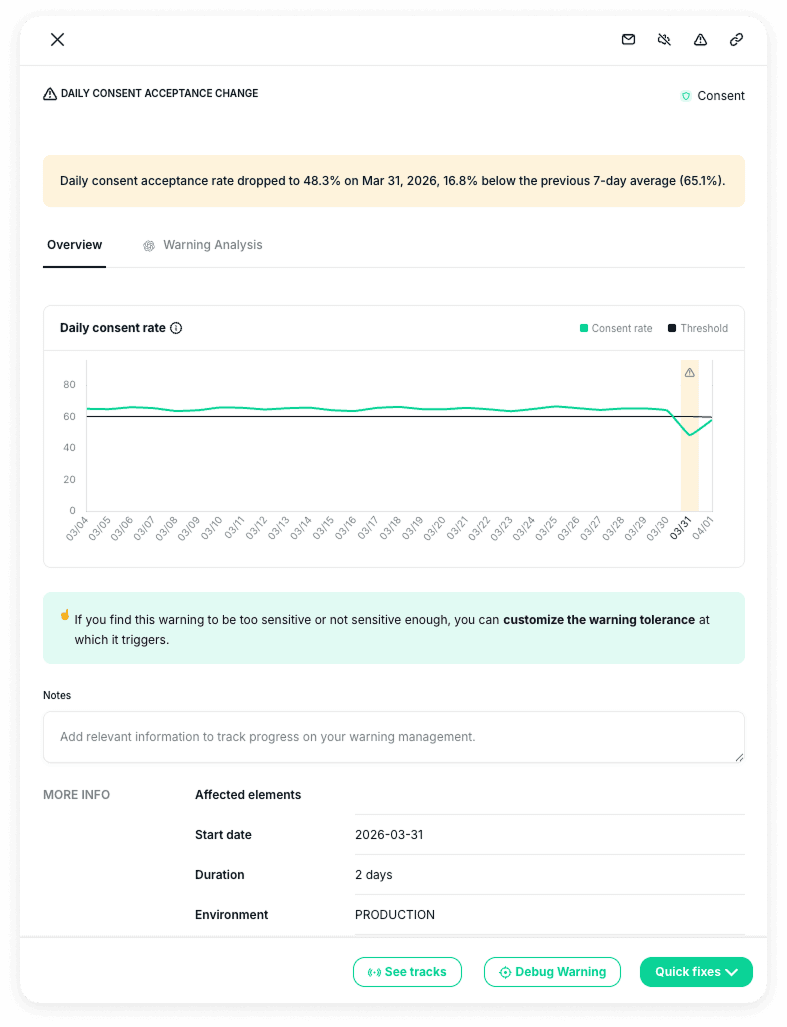Image resolution: width=787 pixels, height=1027 pixels.
Task: Click the Warning Analysis tab icon
Action: coord(149,245)
